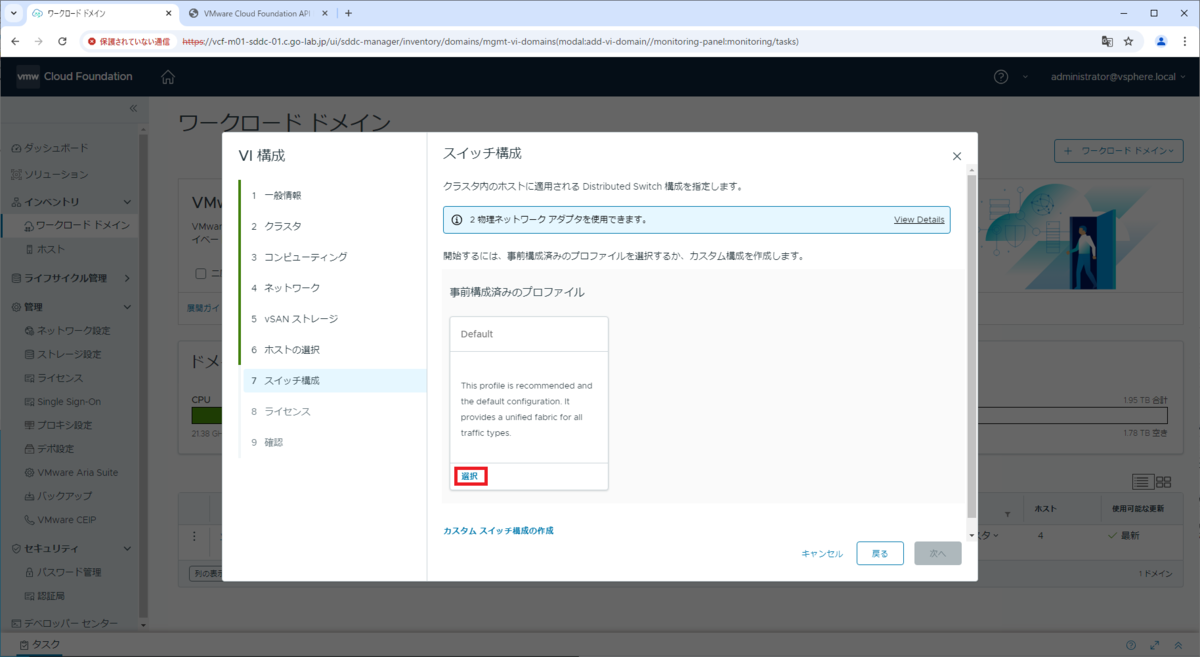Screen dimensions: 1200x657
Task: Click the 戻る button
Action: (880, 553)
